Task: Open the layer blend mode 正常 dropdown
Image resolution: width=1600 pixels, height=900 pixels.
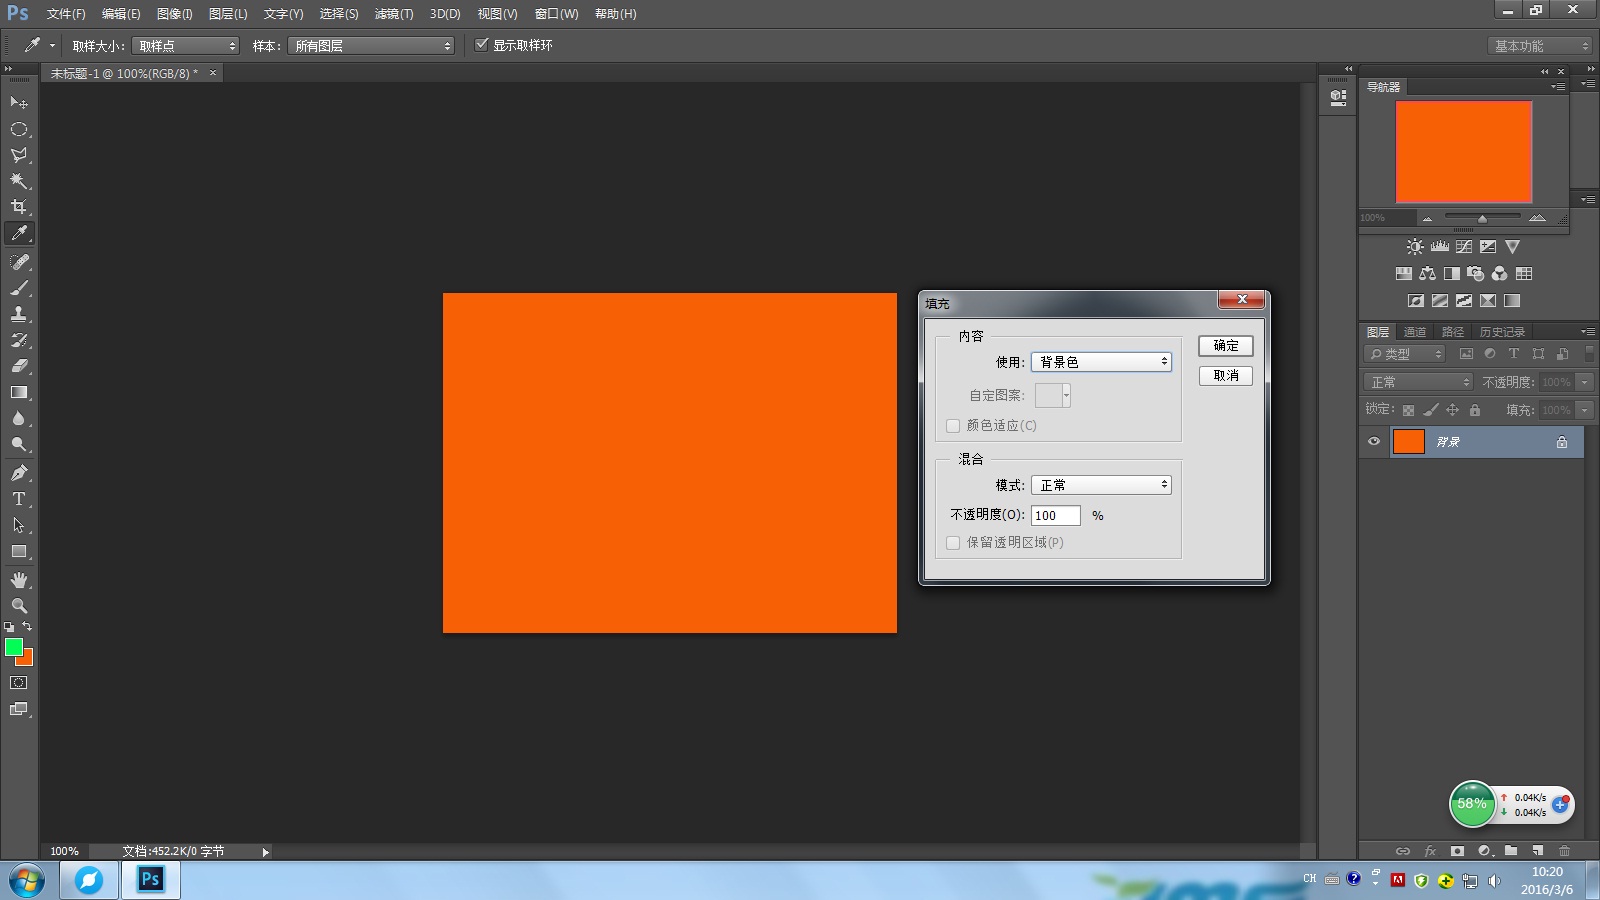Action: click(1418, 382)
